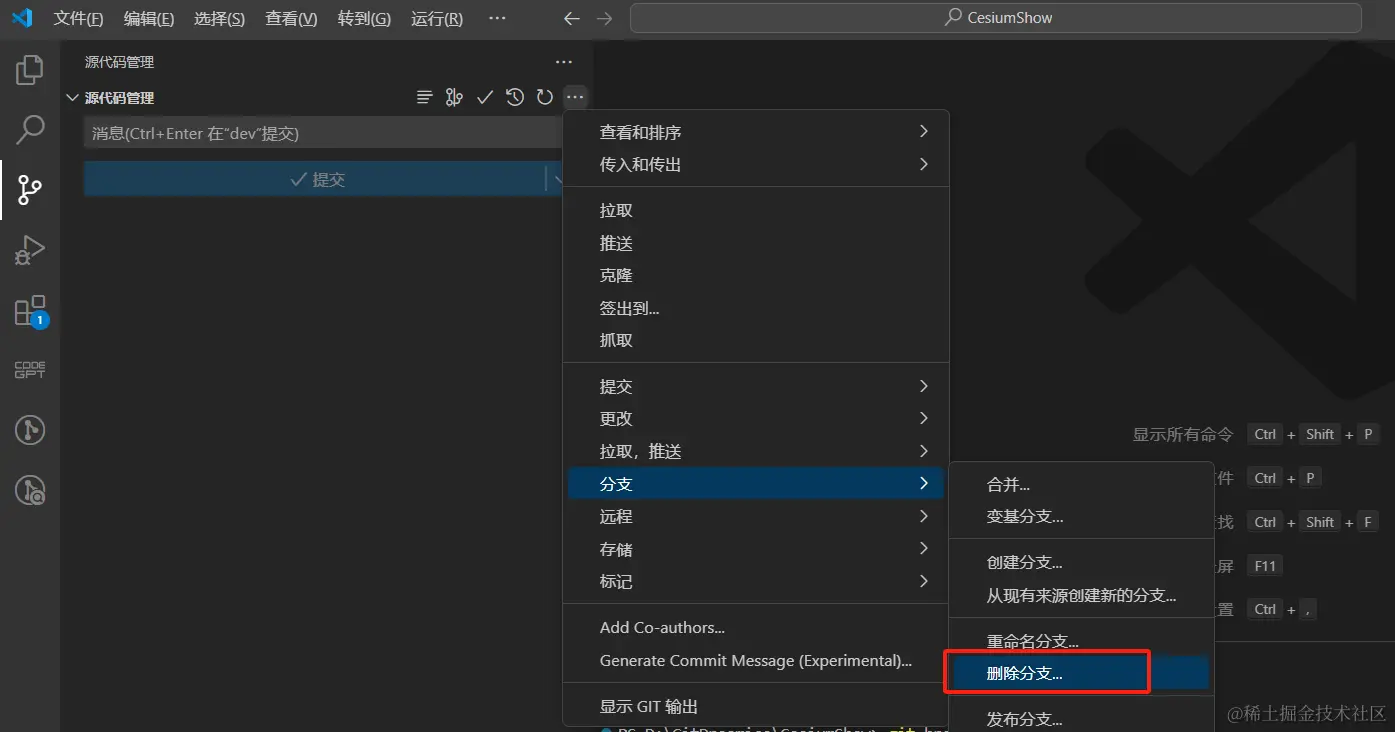
Task: Open the 文件(F) menu
Action: 78,19
